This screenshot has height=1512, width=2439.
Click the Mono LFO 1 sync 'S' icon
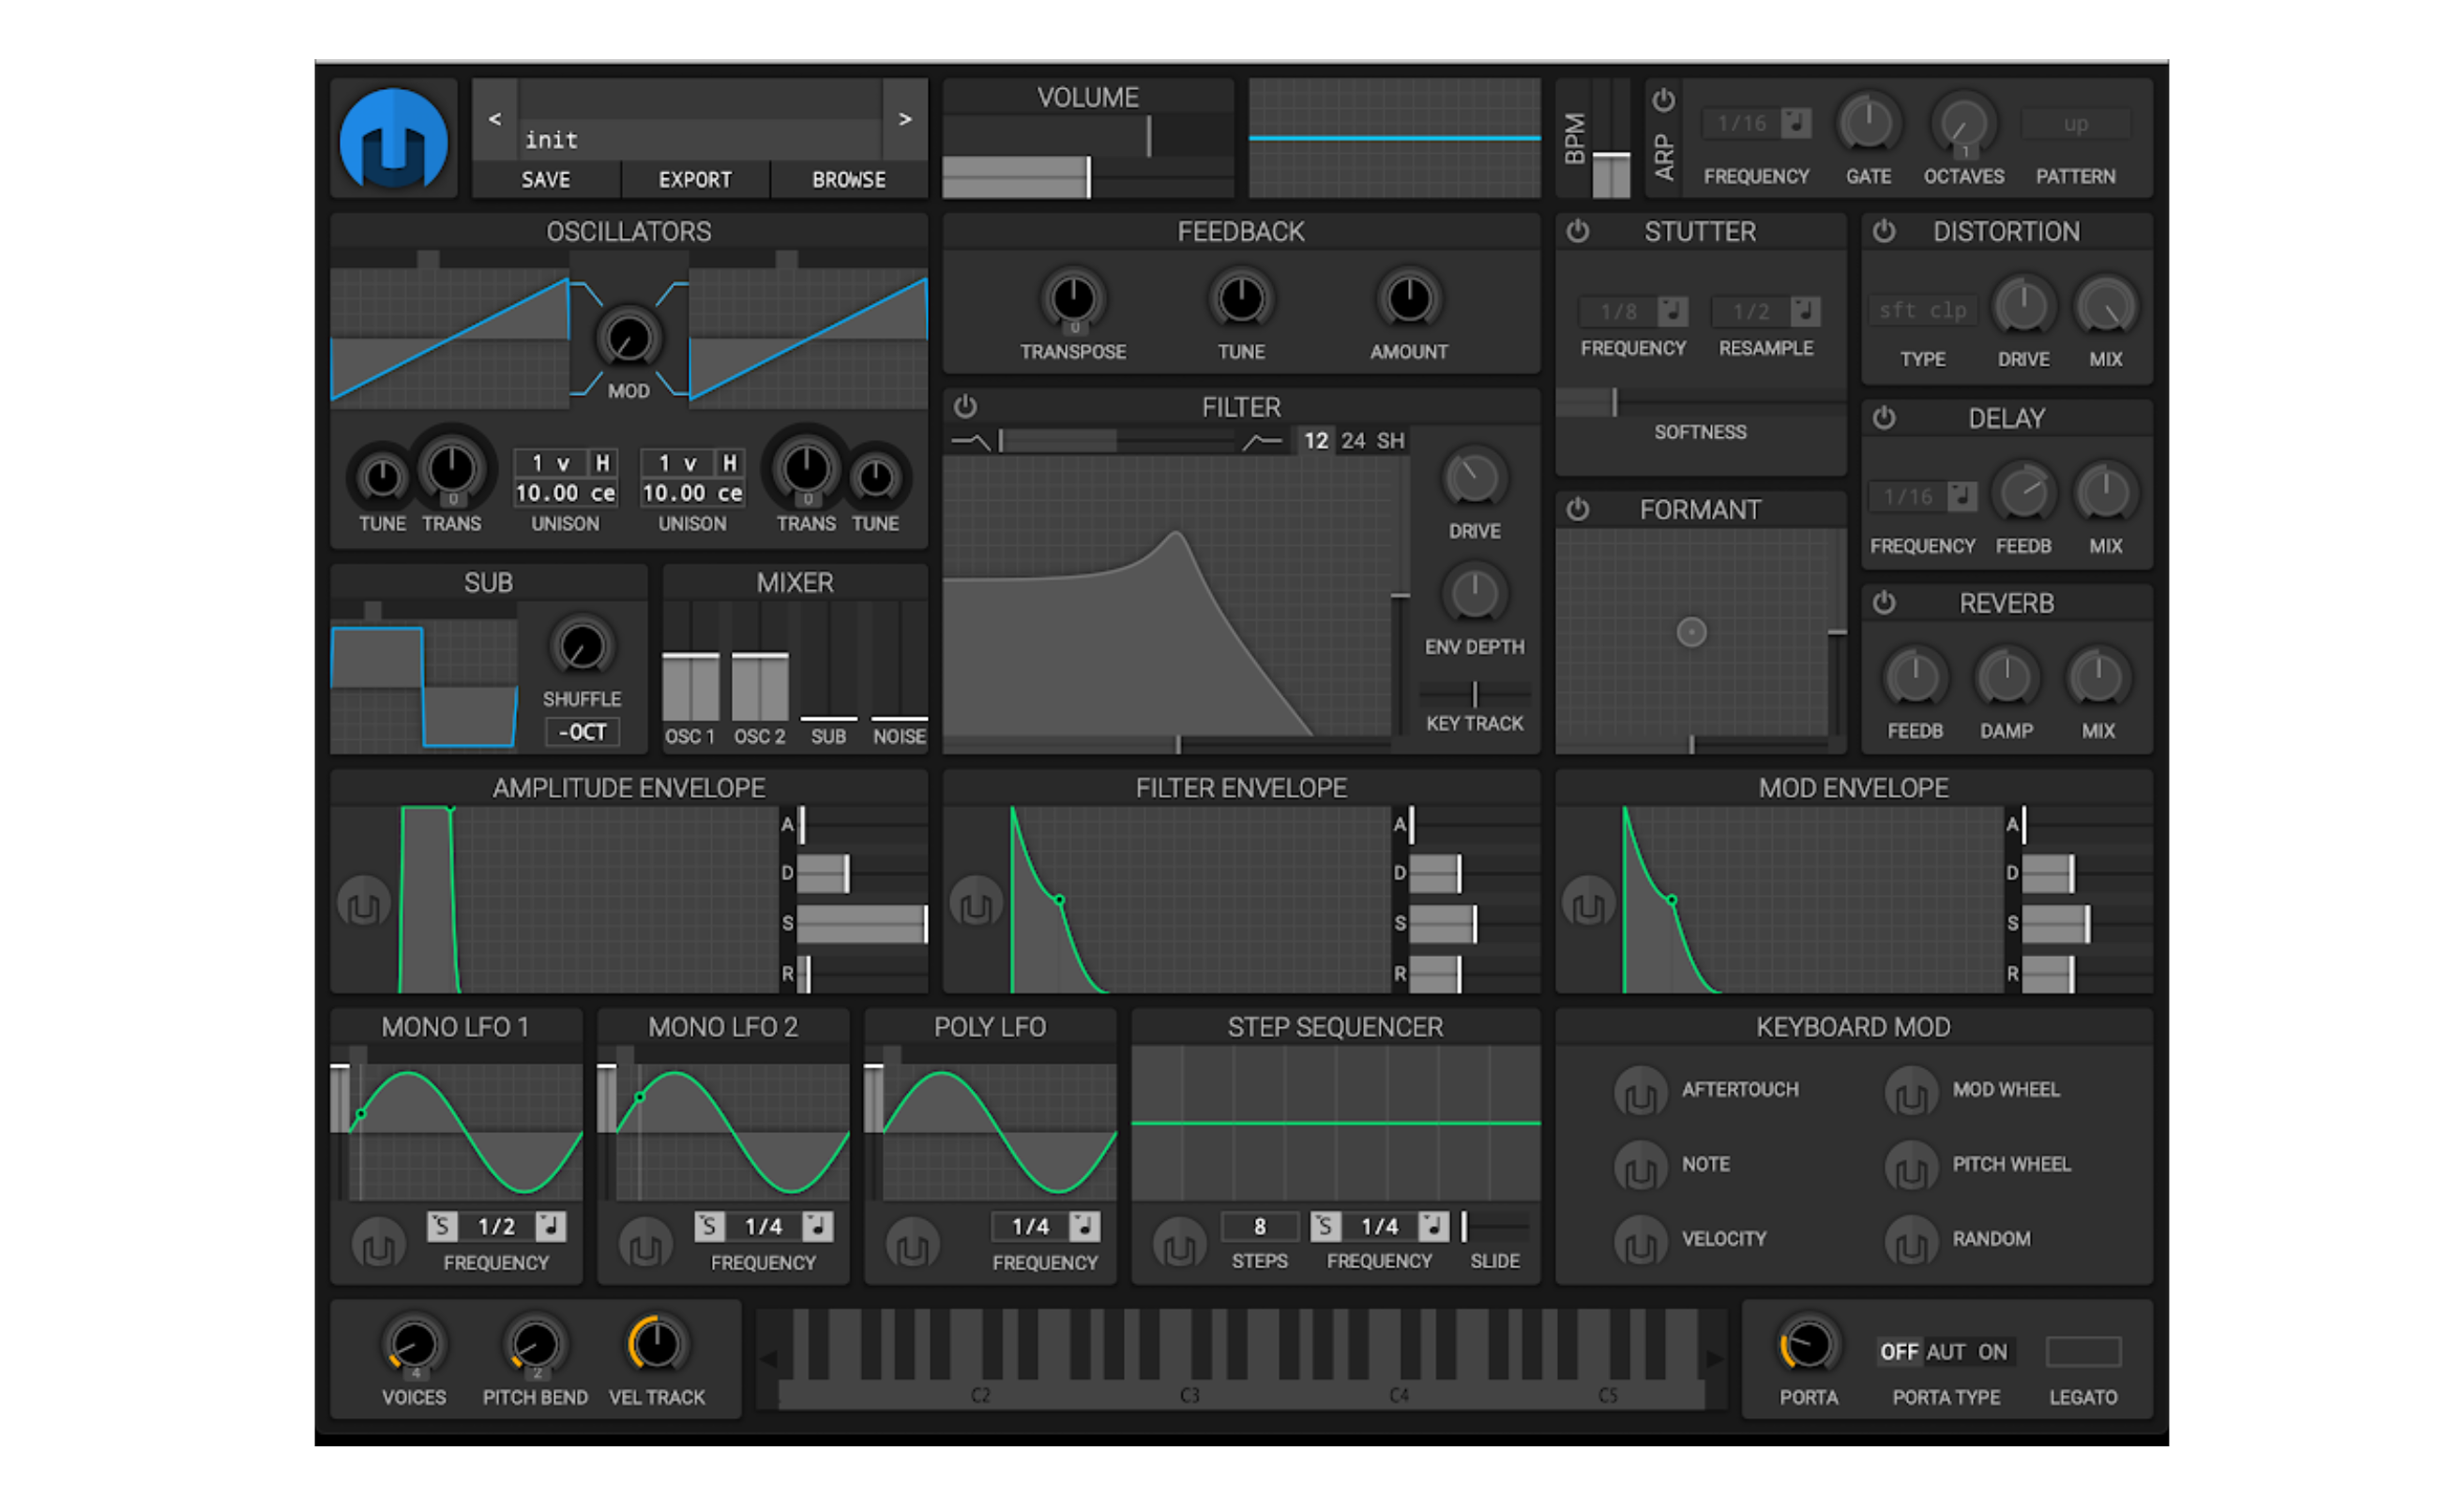[441, 1226]
